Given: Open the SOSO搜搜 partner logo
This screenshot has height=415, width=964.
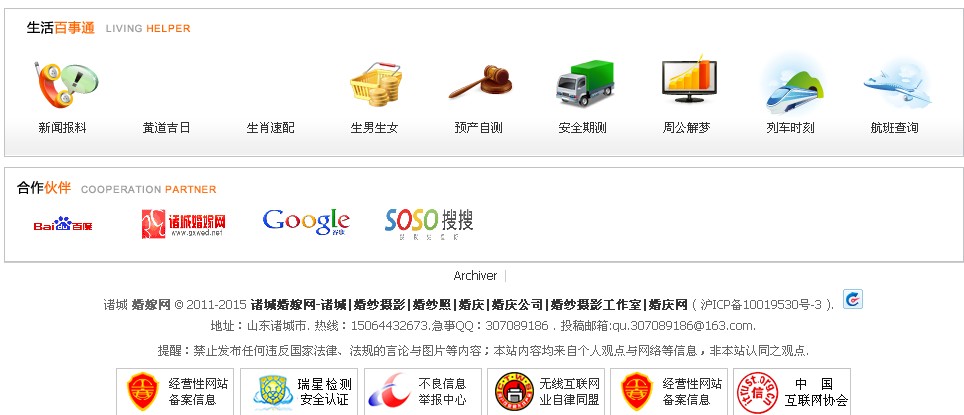Looking at the screenshot, I should click(x=429, y=224).
